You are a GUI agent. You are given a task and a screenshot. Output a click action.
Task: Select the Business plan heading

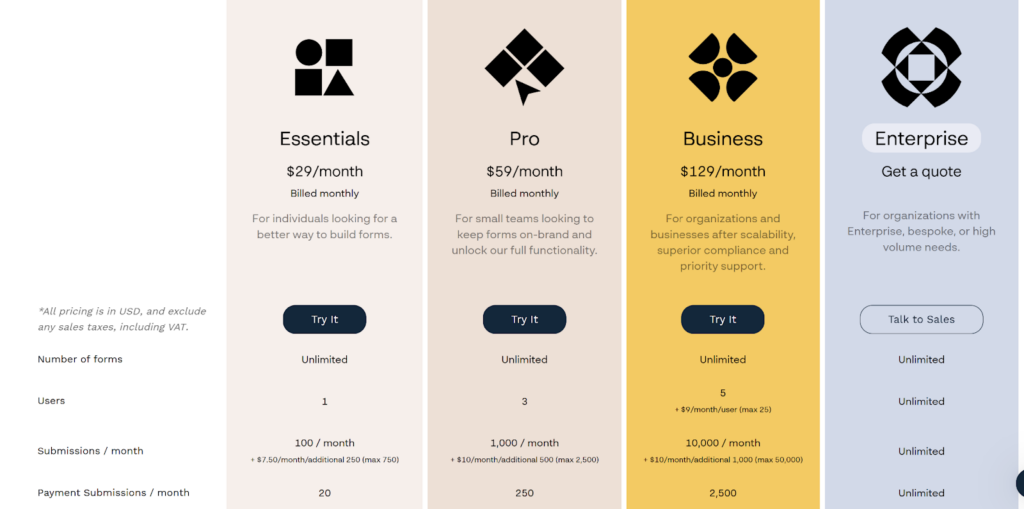(x=722, y=139)
